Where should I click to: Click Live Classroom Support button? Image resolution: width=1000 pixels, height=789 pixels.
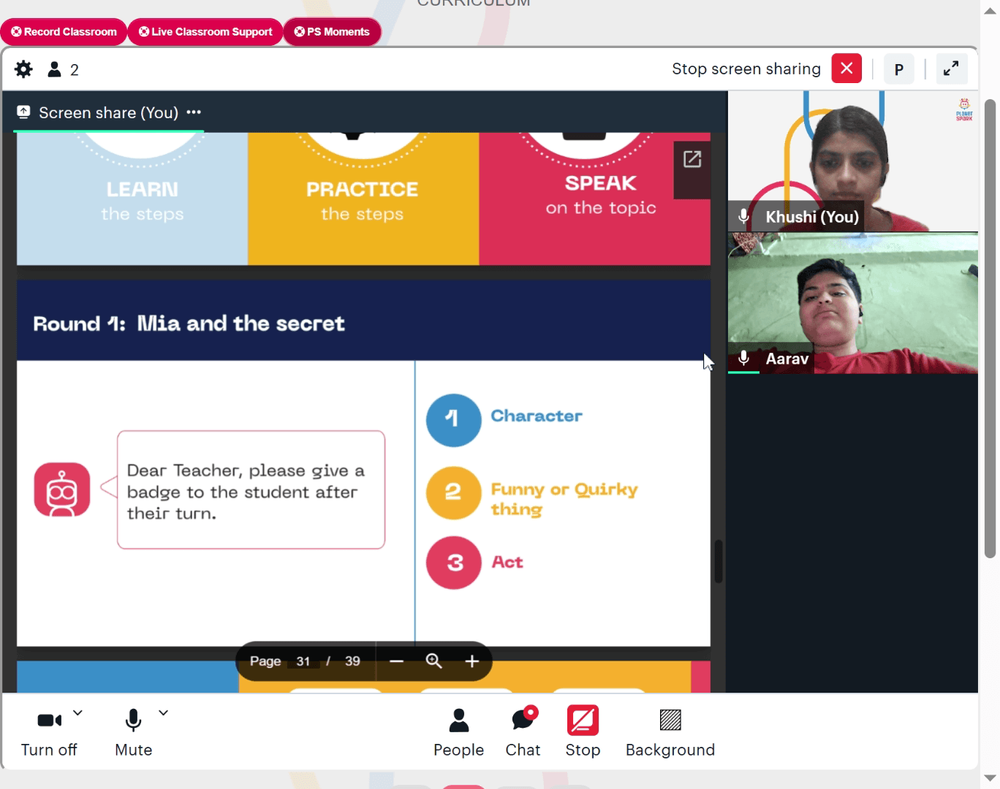pyautogui.click(x=205, y=32)
